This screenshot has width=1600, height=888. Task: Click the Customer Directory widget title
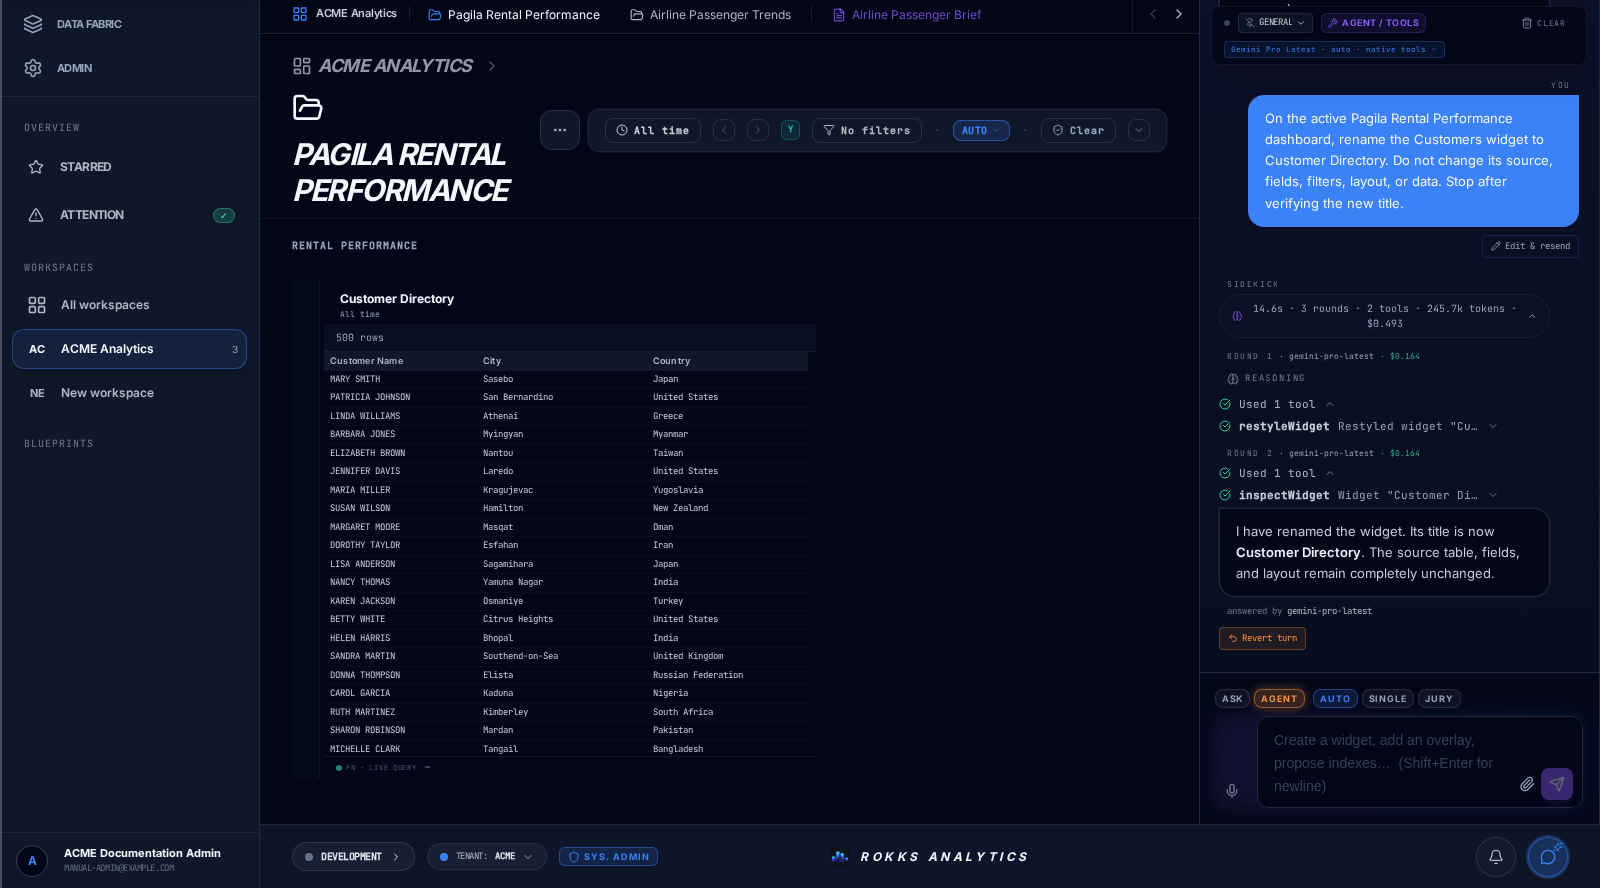(x=397, y=299)
